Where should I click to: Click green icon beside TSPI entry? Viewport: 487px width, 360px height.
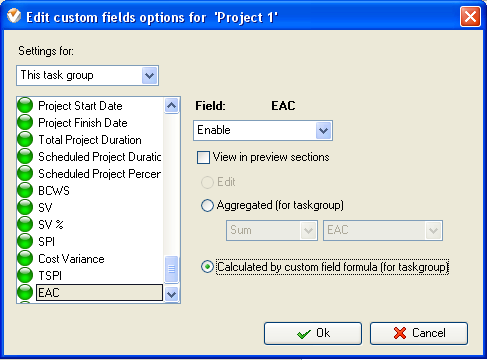pyautogui.click(x=25, y=275)
